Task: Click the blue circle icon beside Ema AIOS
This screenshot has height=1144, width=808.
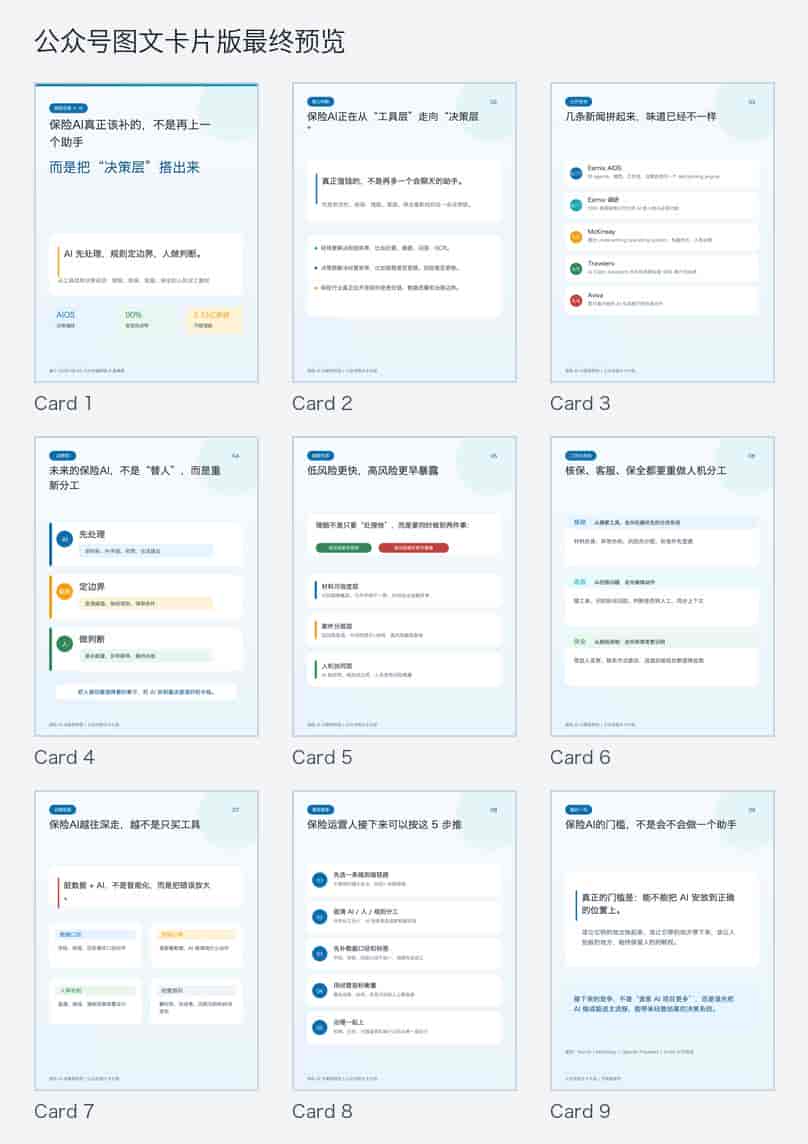Action: tap(575, 173)
